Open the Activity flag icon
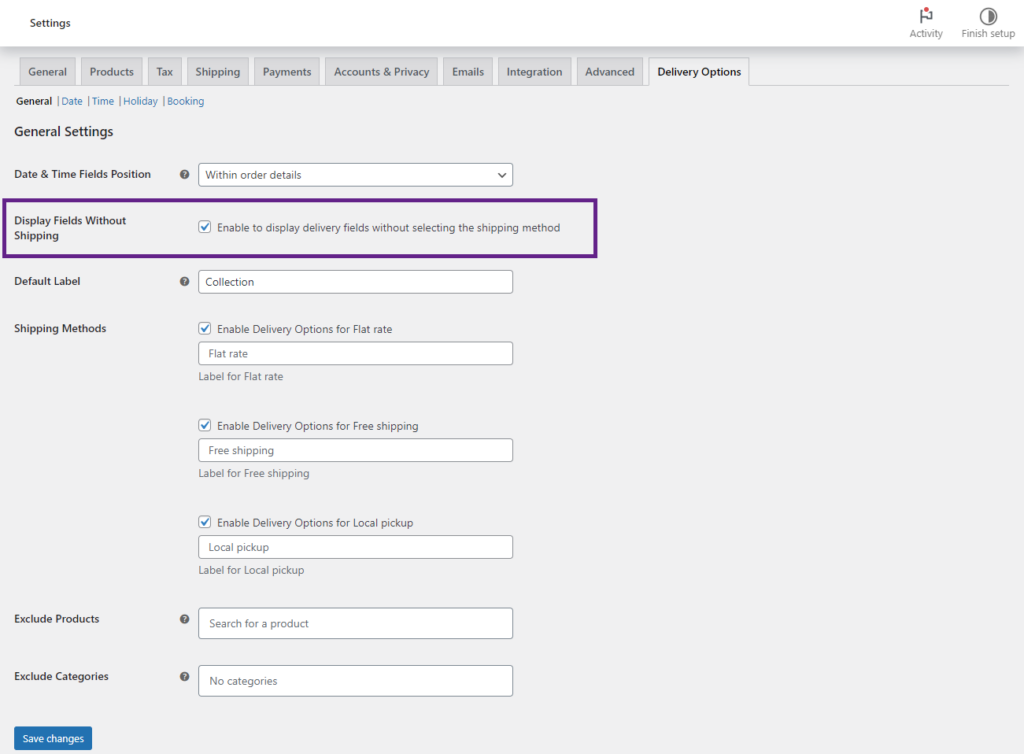1024x754 pixels. (x=925, y=15)
